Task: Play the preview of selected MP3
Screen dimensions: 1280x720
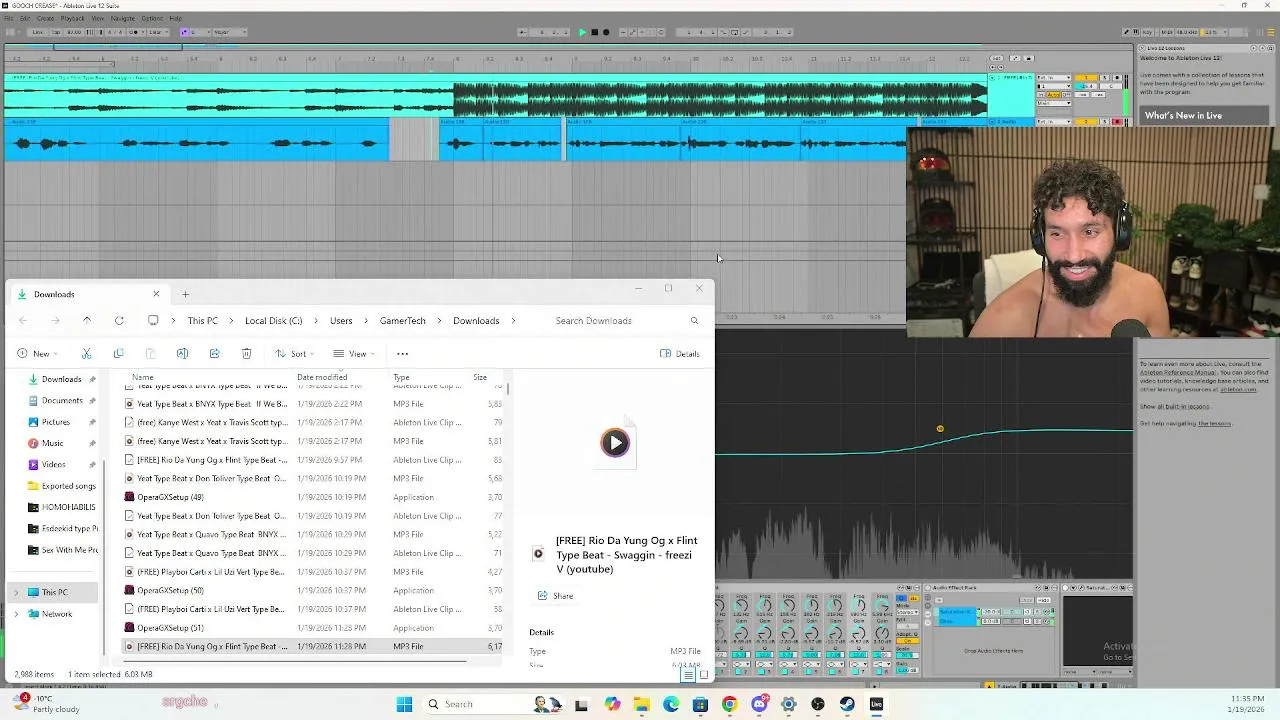Action: point(615,442)
